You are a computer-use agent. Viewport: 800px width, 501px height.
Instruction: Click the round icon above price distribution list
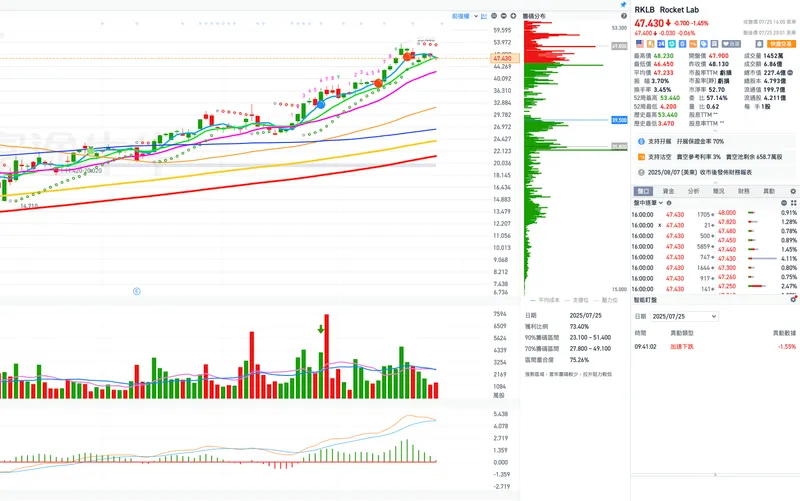[784, 203]
